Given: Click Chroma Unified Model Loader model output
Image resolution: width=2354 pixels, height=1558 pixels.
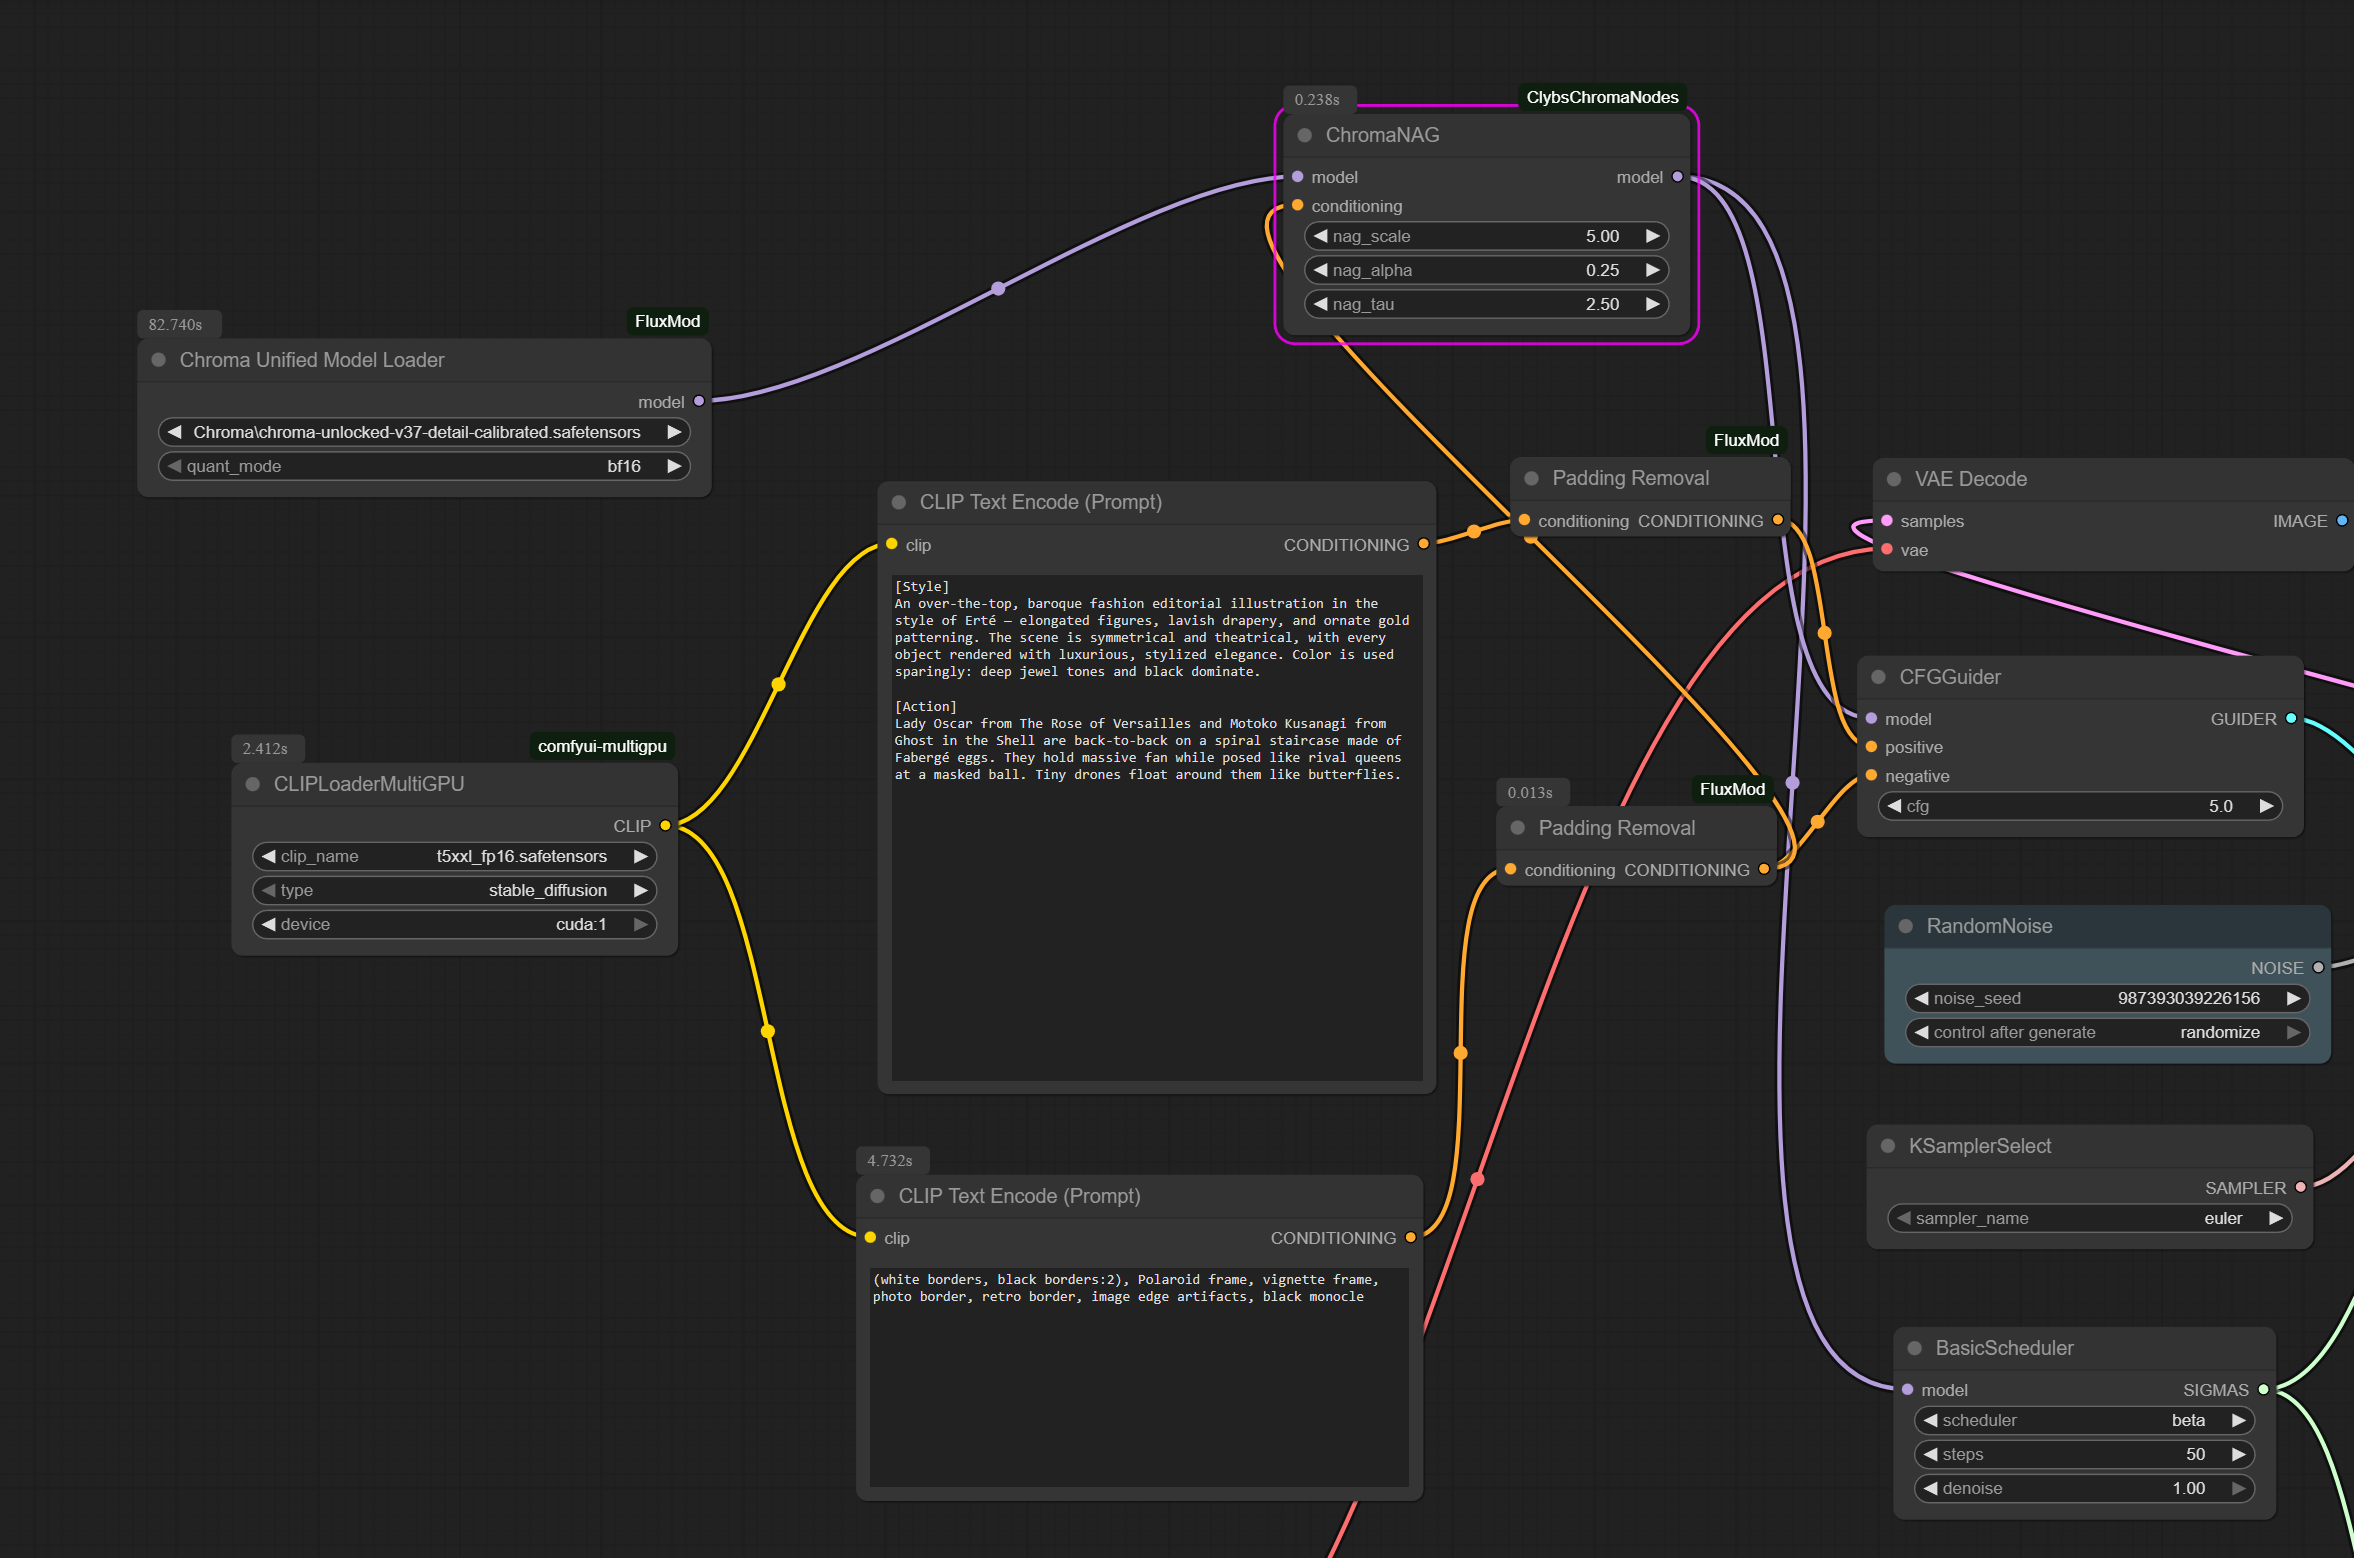Looking at the screenshot, I should [699, 401].
